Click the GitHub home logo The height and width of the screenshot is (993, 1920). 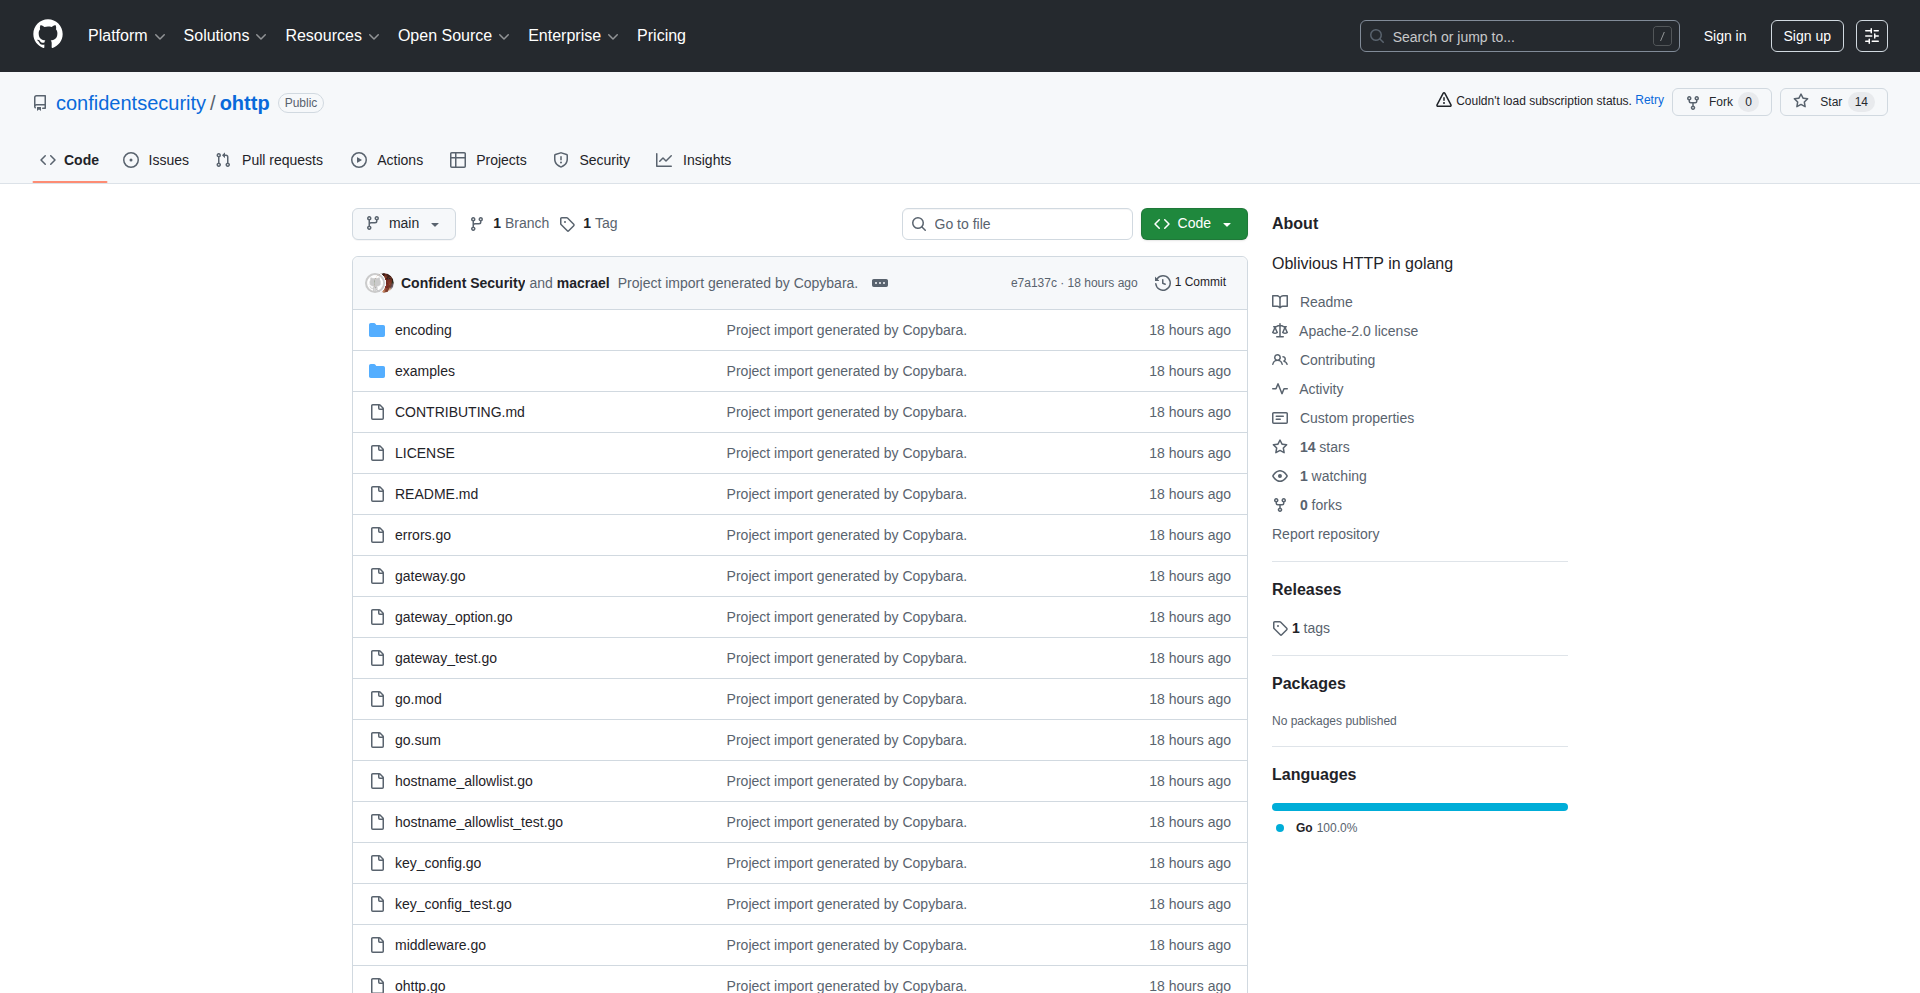tap(46, 35)
